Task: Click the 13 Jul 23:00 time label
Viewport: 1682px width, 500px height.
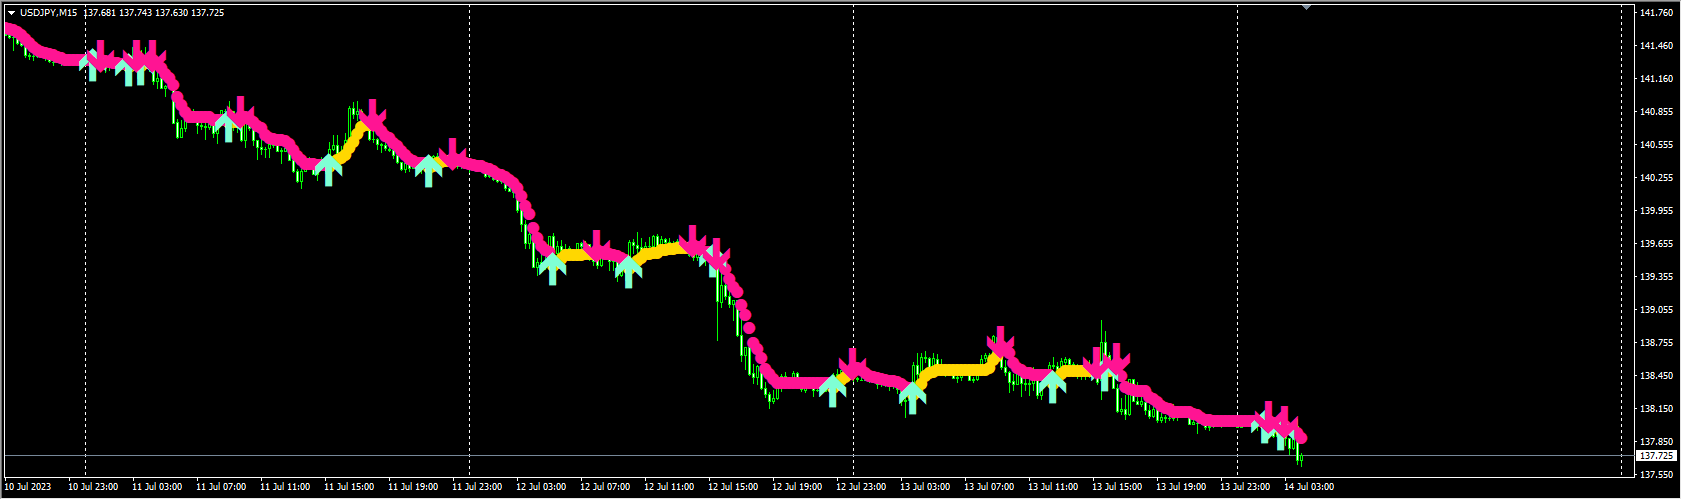Action: click(x=1245, y=487)
